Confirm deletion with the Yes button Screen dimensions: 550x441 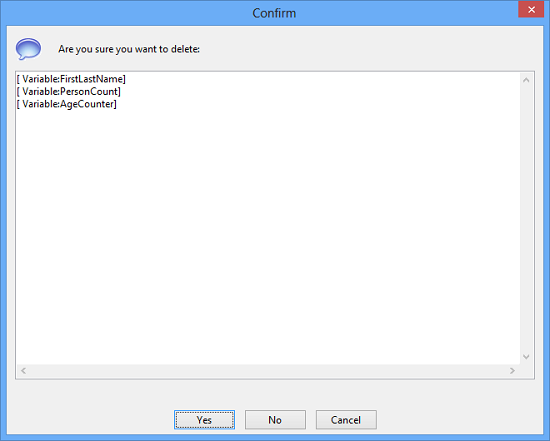[x=204, y=420]
